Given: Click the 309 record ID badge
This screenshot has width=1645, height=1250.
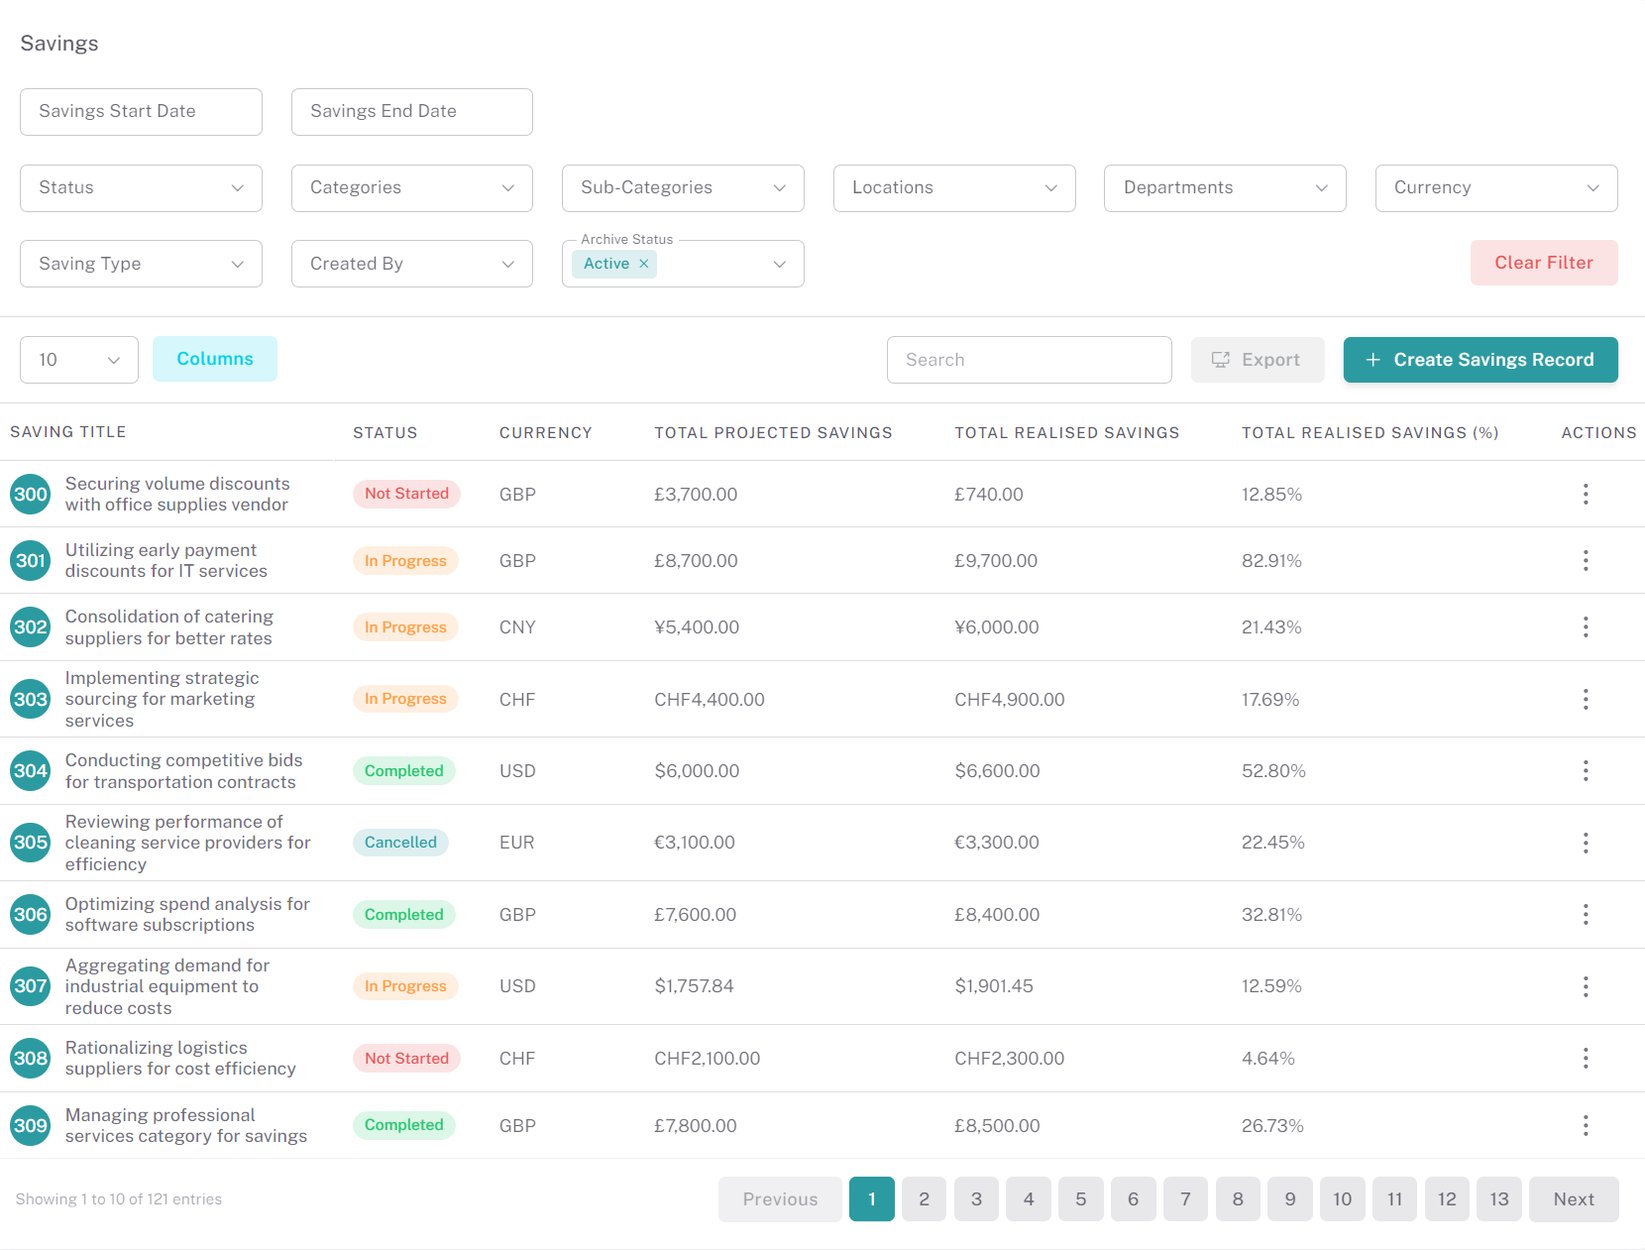Looking at the screenshot, I should [x=30, y=1126].
